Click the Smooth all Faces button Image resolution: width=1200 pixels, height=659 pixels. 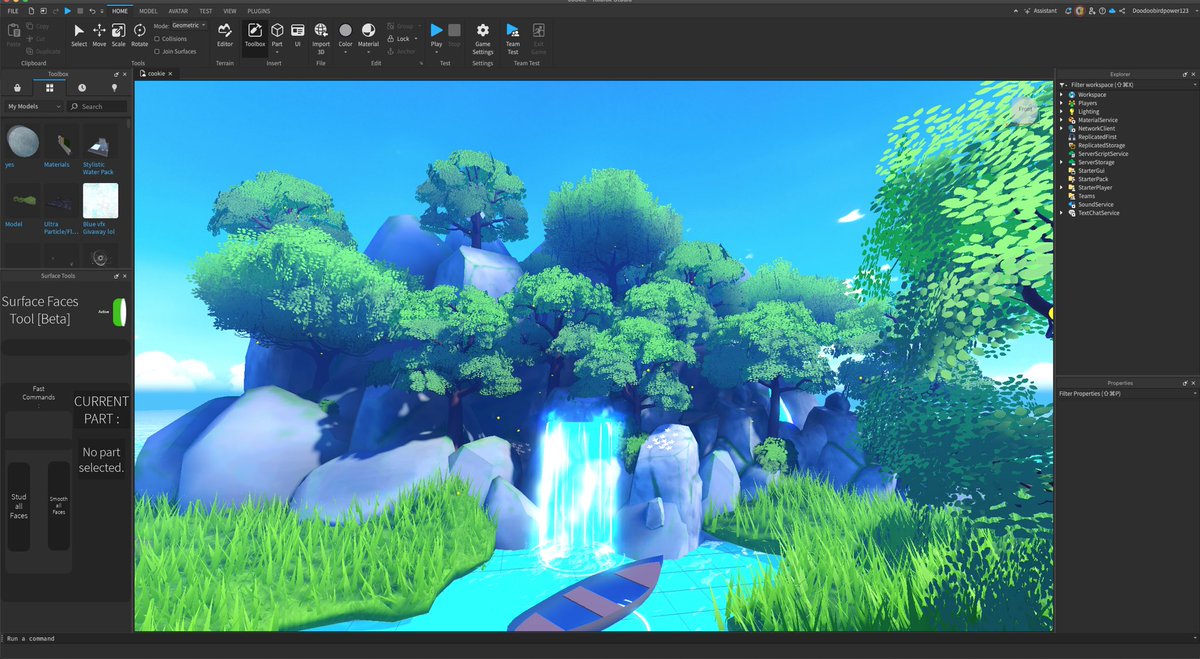pos(59,506)
